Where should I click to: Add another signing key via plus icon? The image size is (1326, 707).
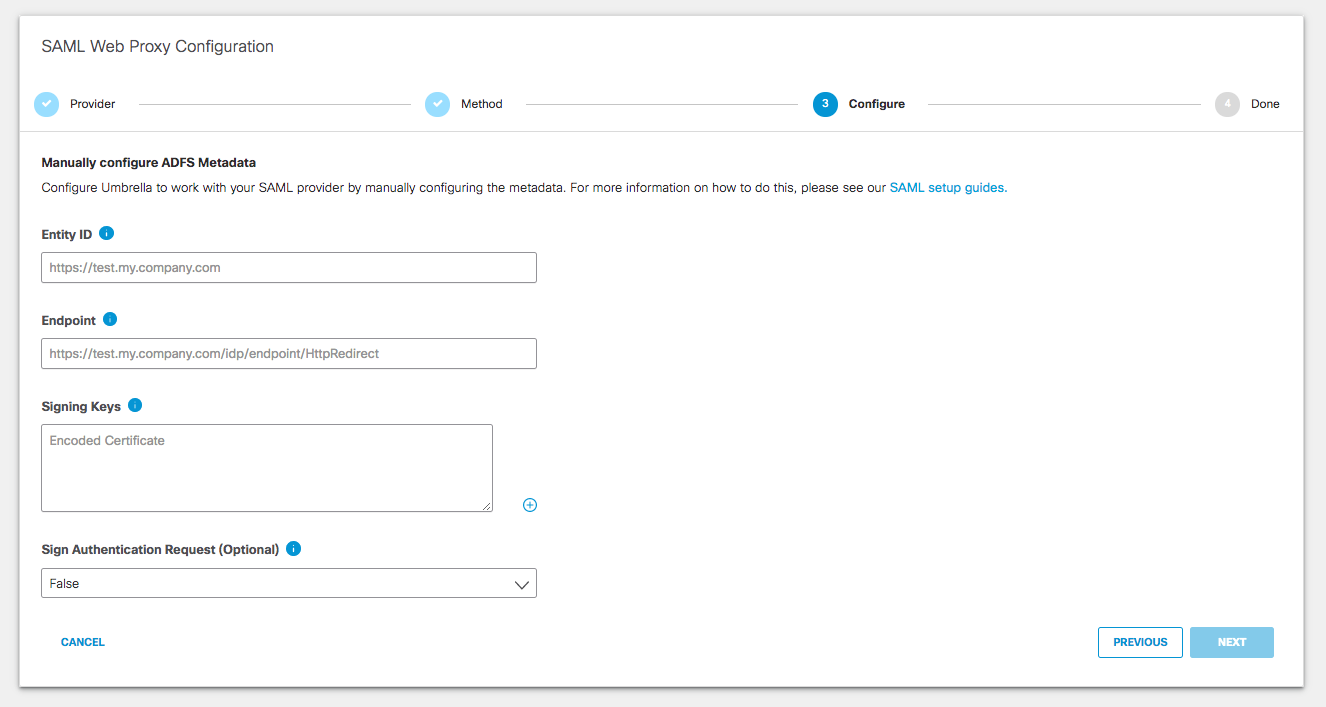(529, 505)
